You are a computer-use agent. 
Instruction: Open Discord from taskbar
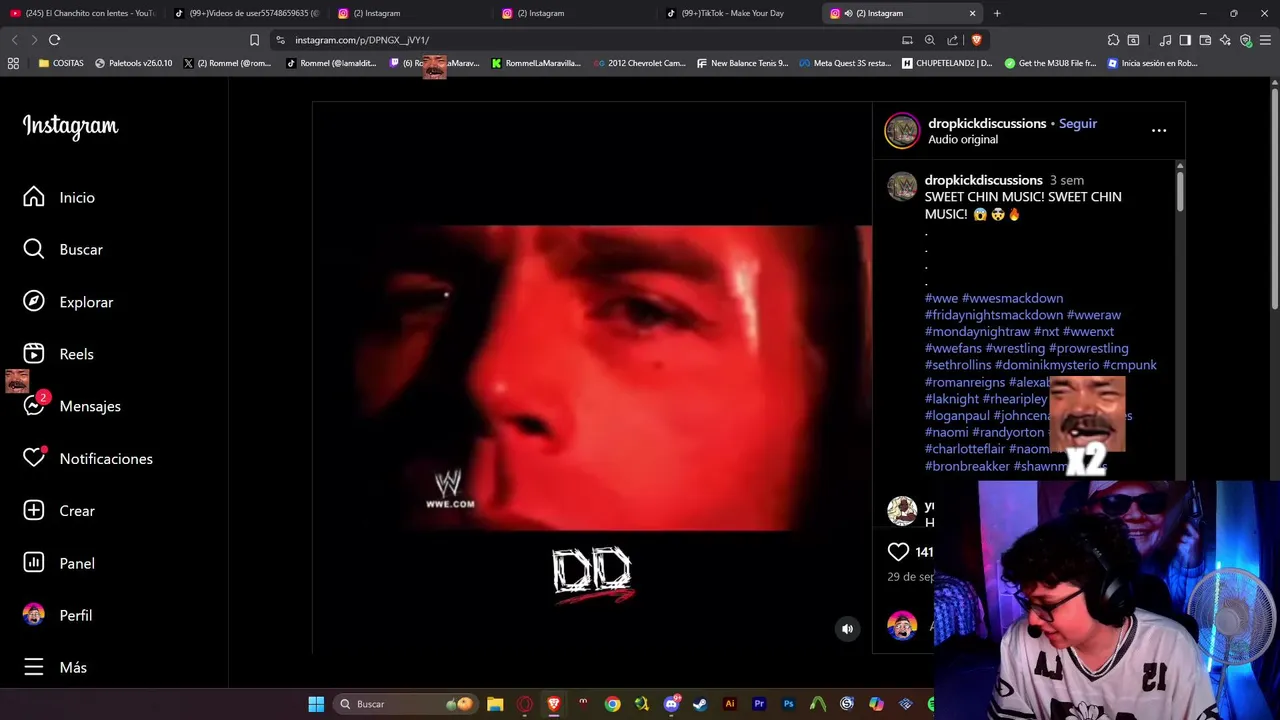coord(671,704)
